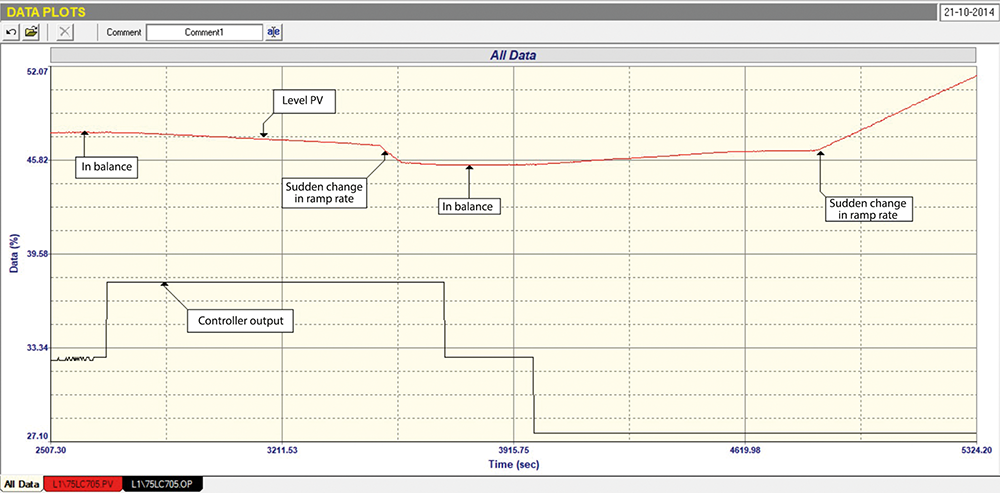Click the DATA PLOTS window title
The image size is (1000, 493).
[45, 11]
